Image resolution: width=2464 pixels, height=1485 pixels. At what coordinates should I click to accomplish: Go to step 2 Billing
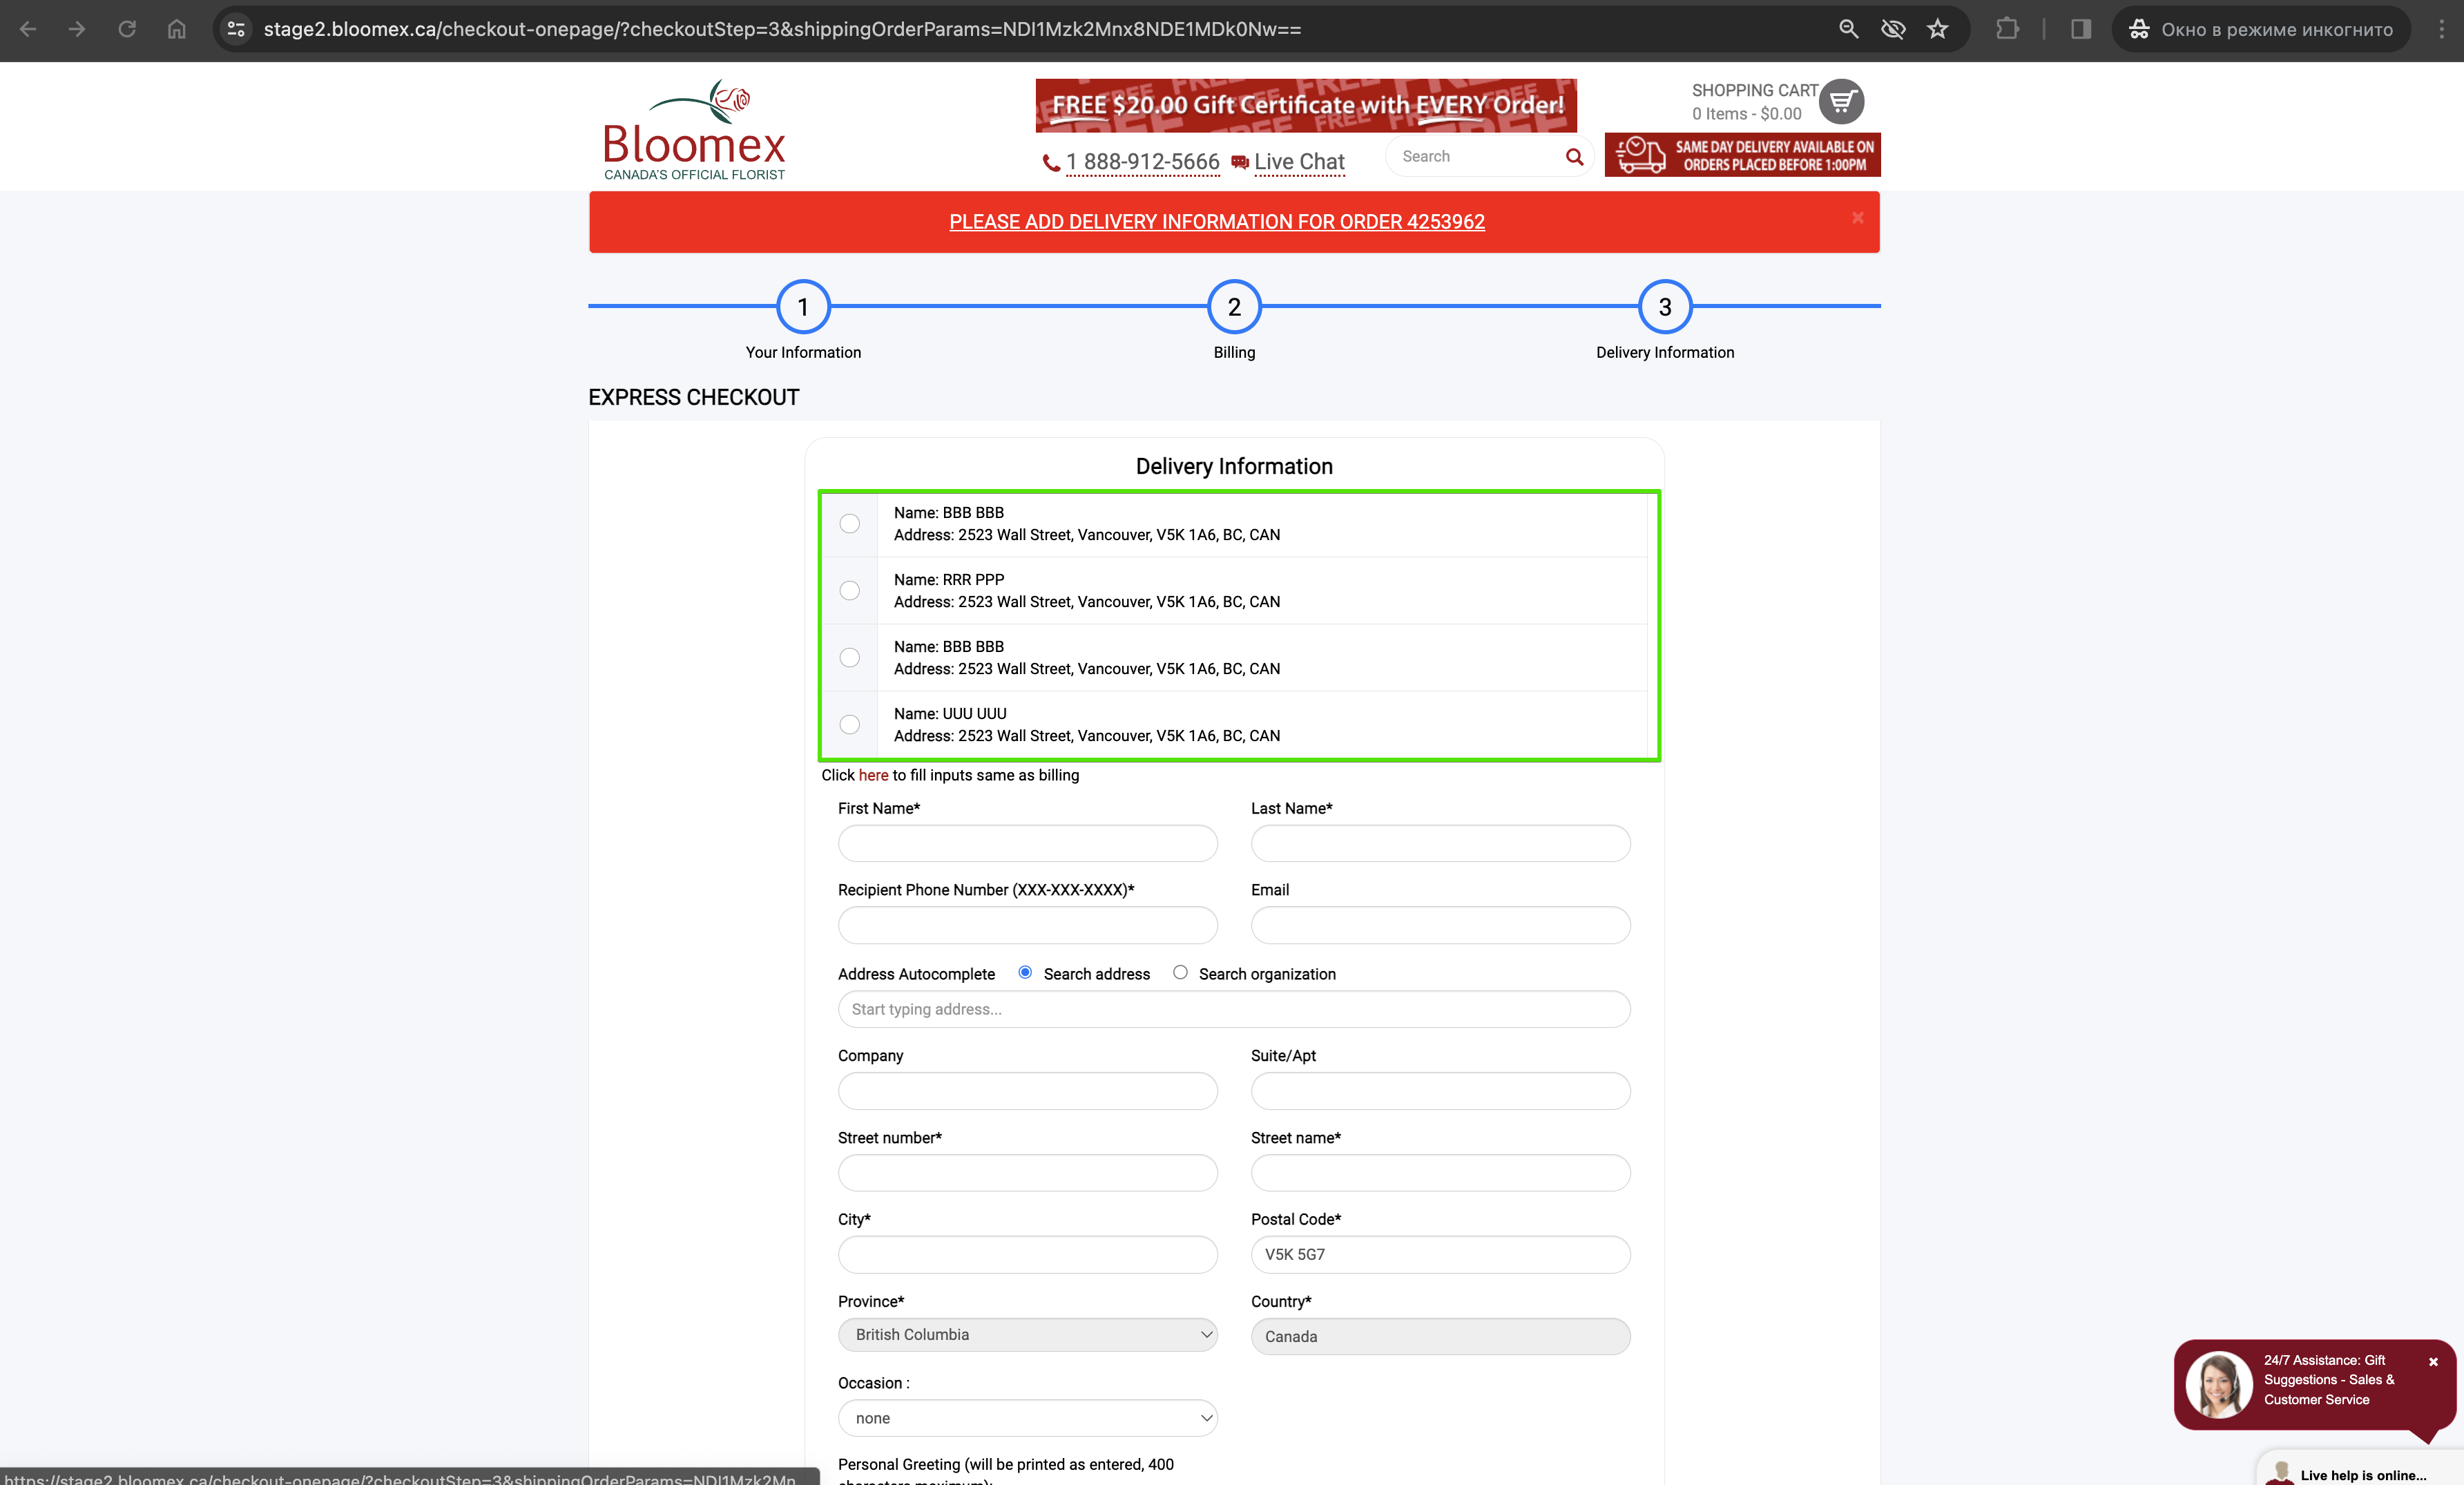coord(1234,307)
